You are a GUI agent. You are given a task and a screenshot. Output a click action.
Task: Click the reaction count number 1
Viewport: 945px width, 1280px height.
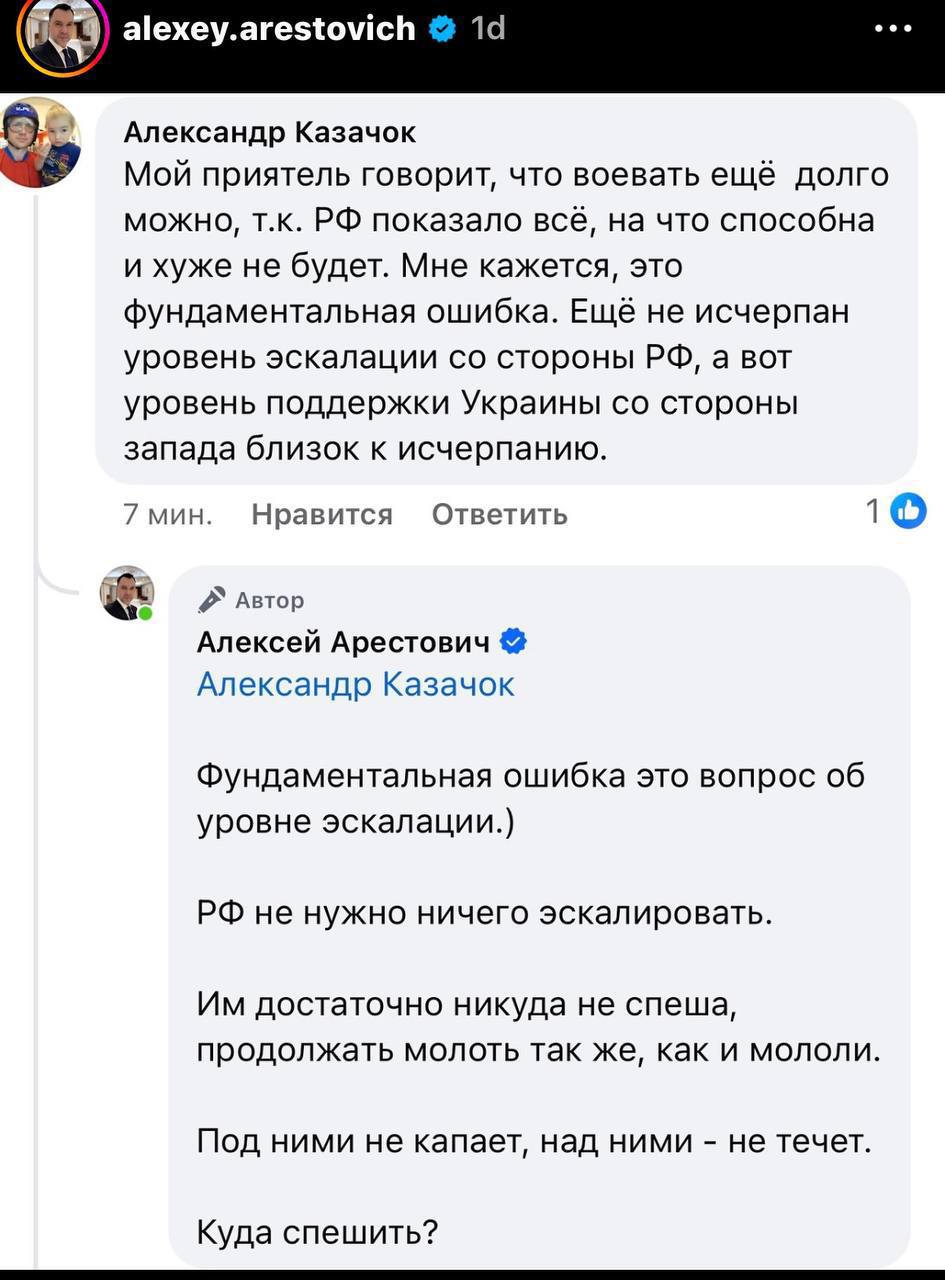[x=873, y=512]
